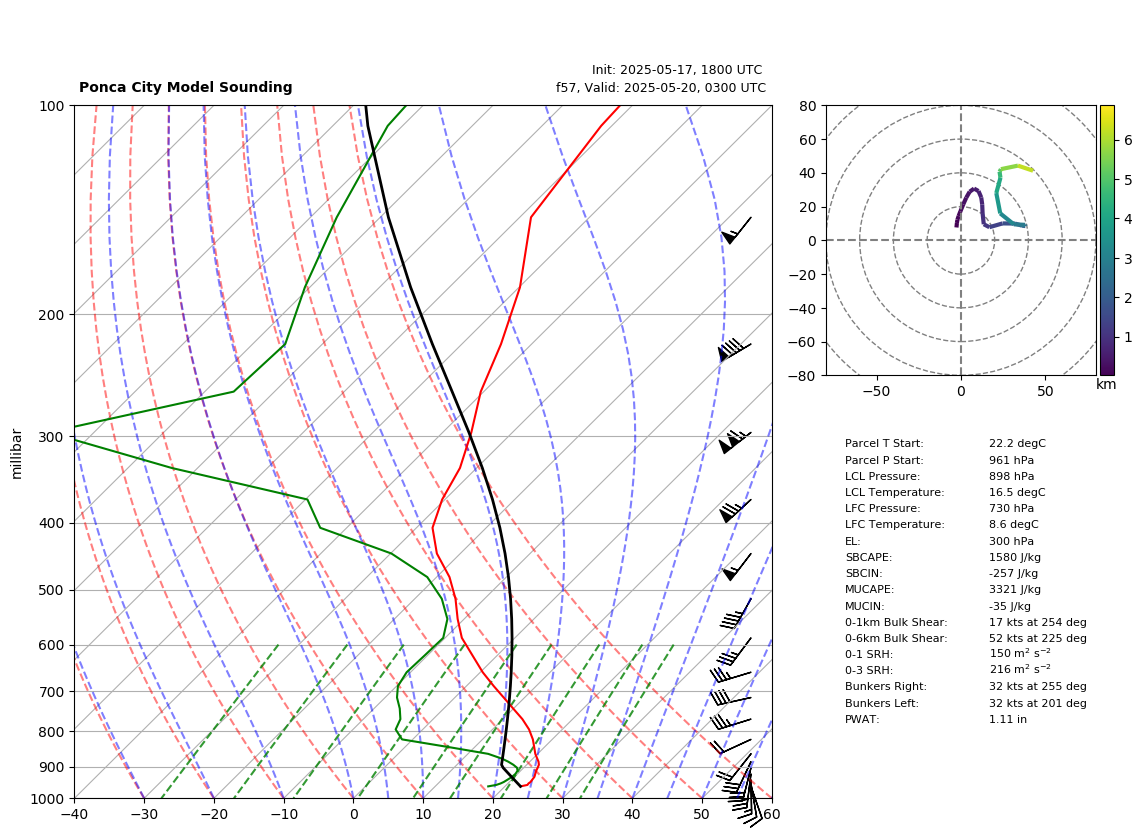Select the "Init: 2025-05-17, 1800 UTC" text
Image resolution: width=1142 pixels, height=837 pixels.
677,70
